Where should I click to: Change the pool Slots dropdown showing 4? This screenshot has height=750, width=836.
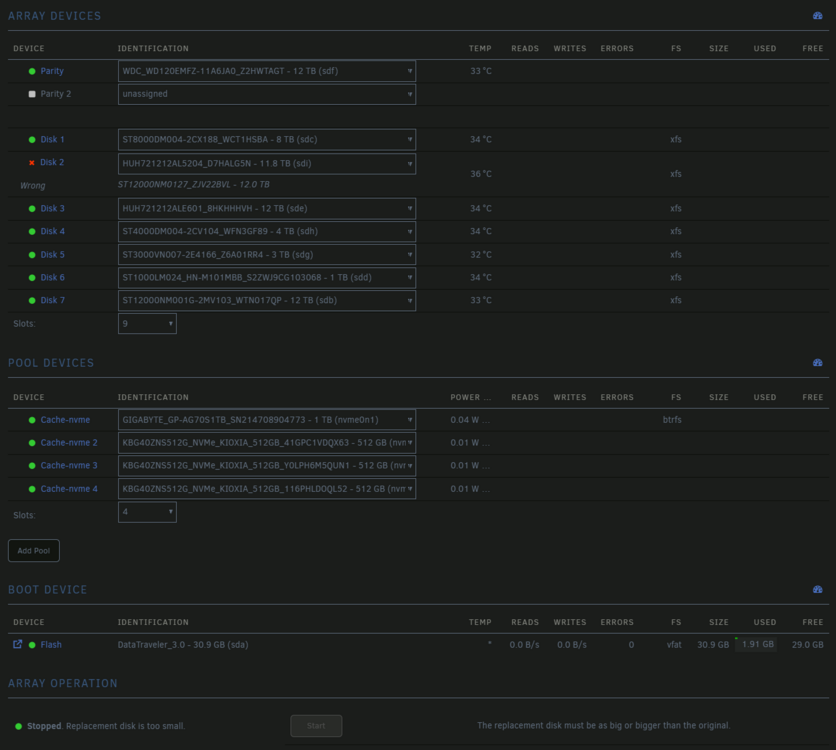coord(147,512)
